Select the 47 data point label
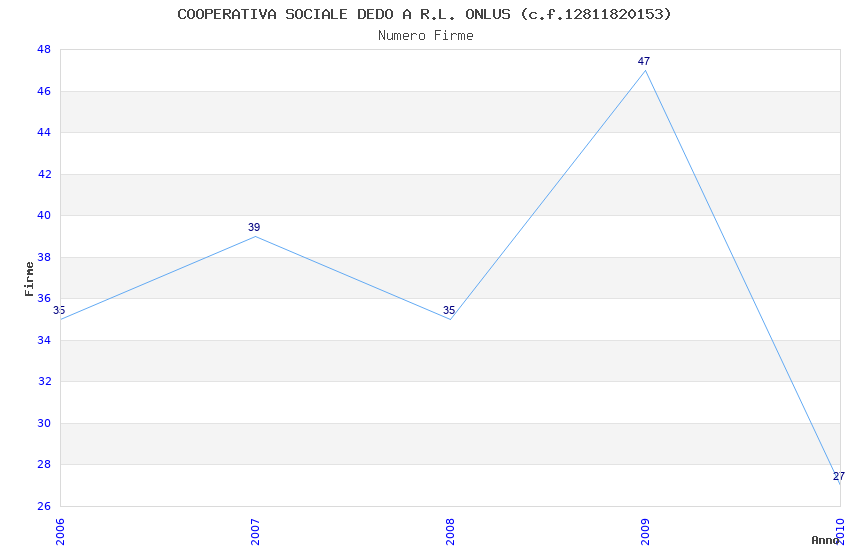This screenshot has width=850, height=550. (644, 62)
